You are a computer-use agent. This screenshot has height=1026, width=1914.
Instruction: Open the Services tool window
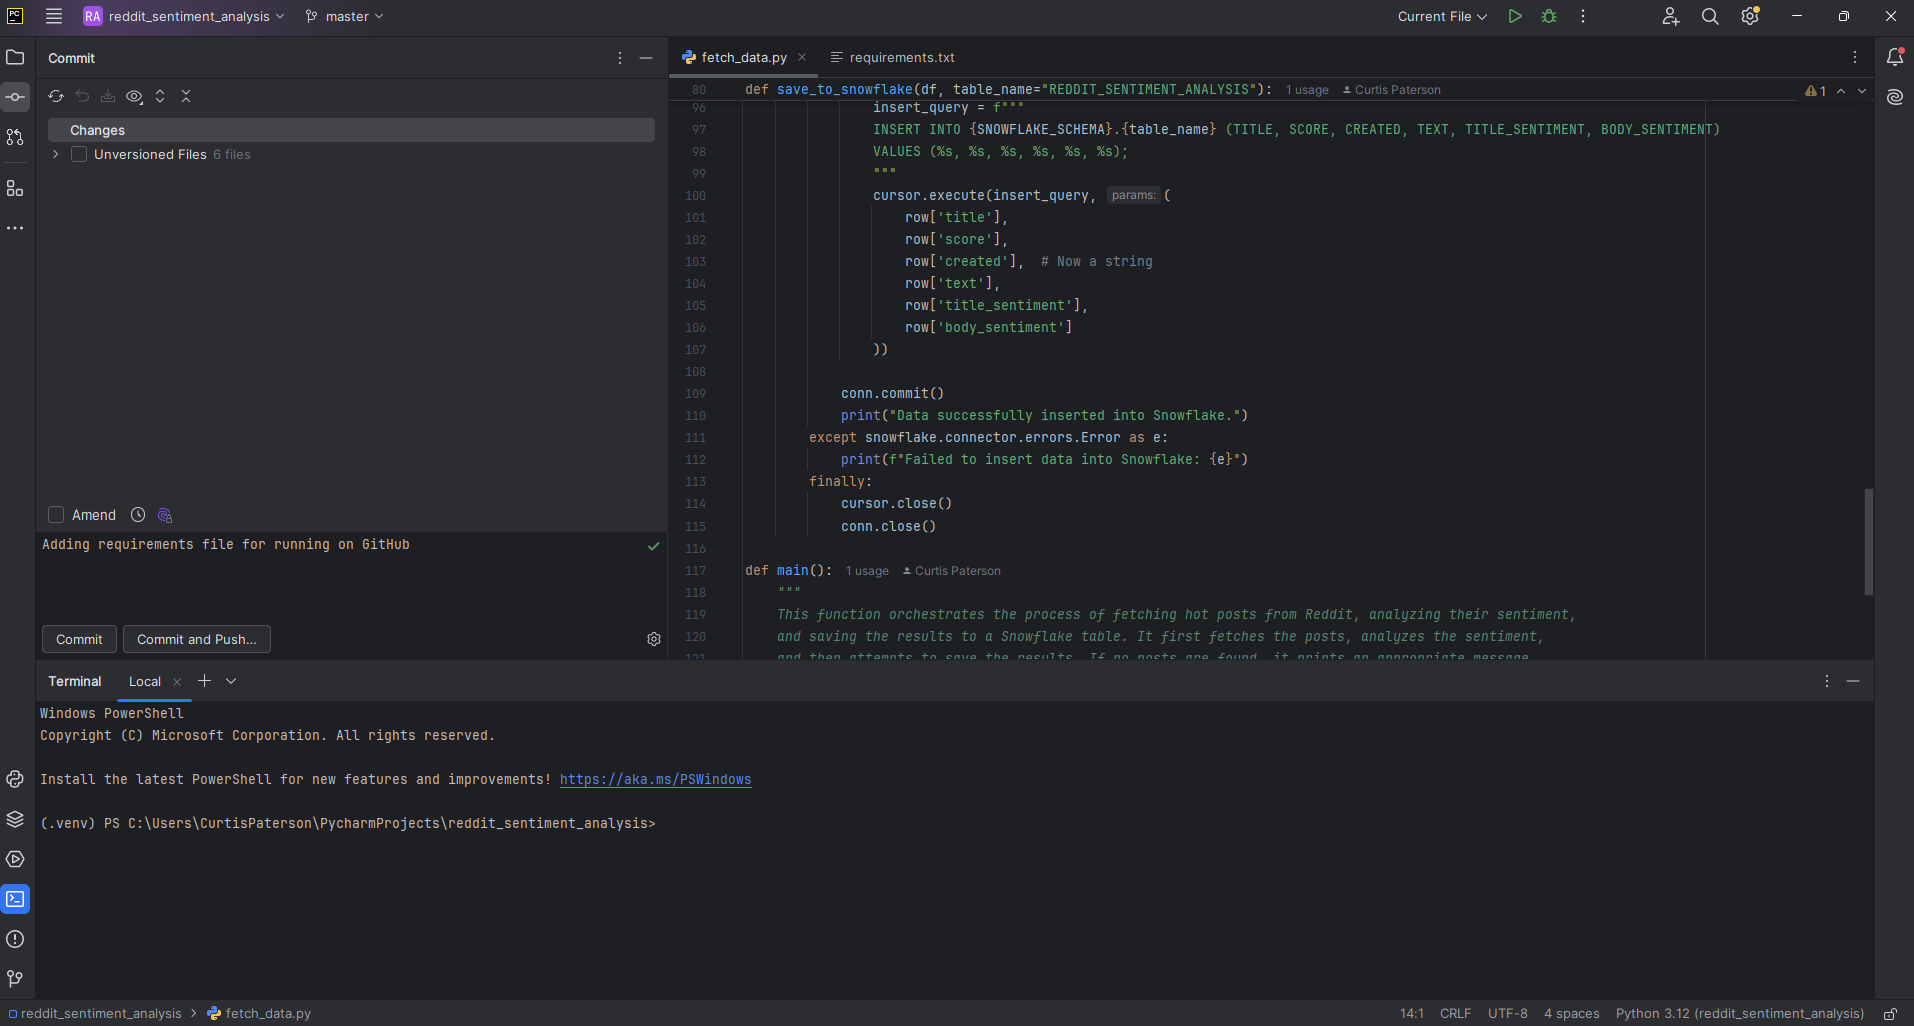tap(15, 859)
